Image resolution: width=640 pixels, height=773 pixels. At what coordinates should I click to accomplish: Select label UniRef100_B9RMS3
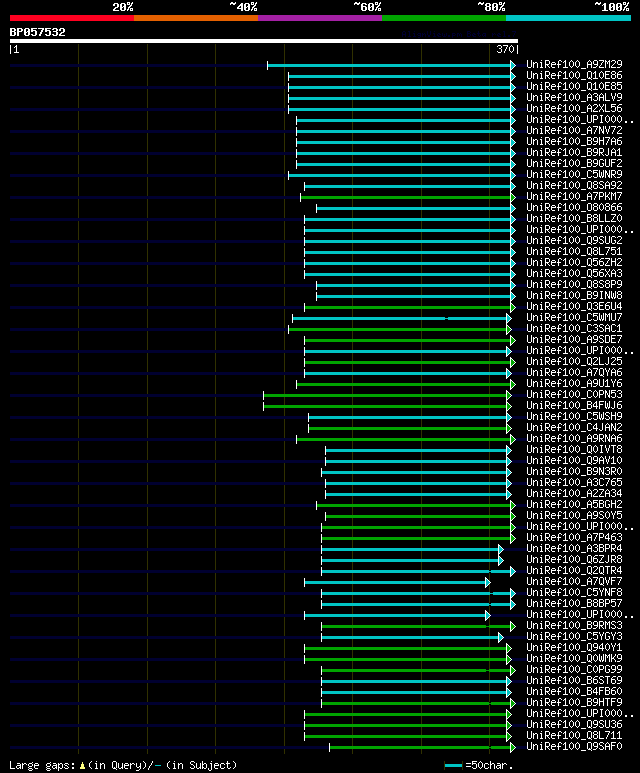pyautogui.click(x=574, y=626)
